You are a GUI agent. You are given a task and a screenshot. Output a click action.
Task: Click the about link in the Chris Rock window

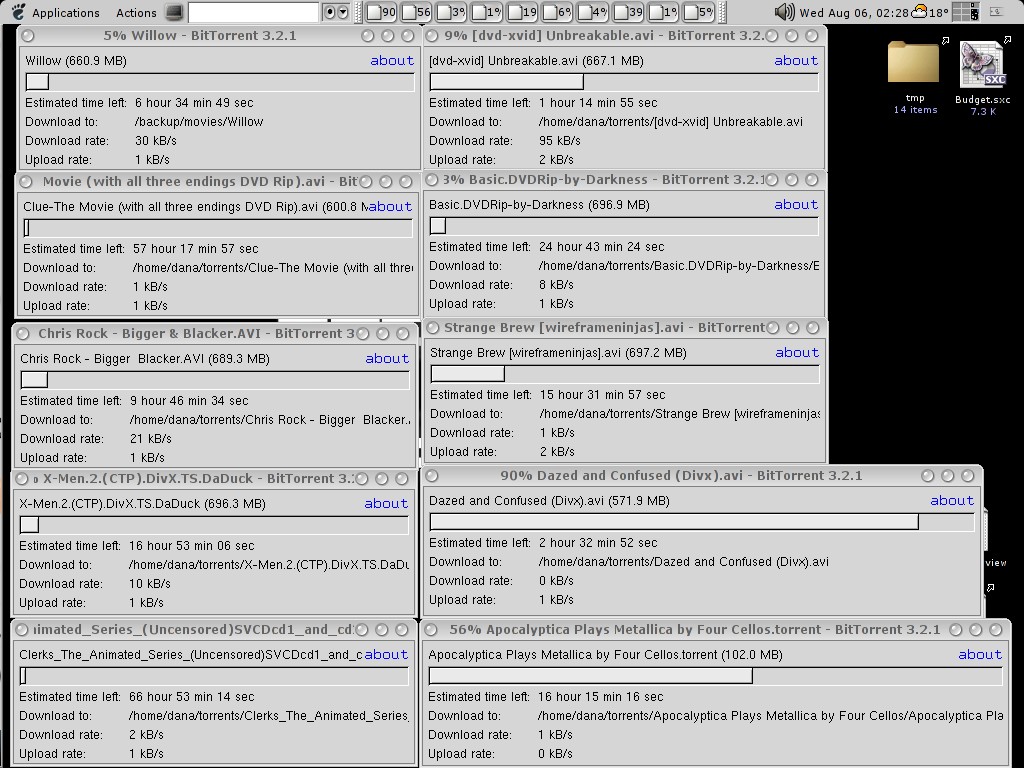[387, 359]
